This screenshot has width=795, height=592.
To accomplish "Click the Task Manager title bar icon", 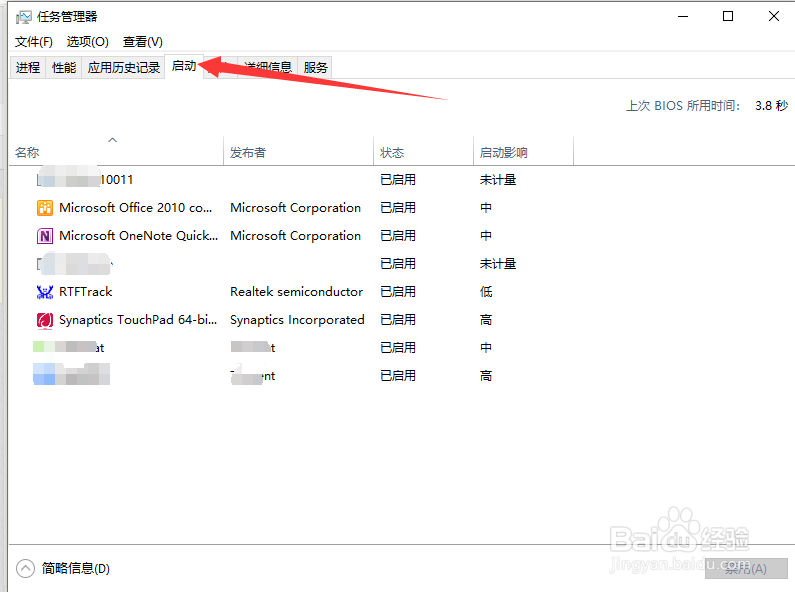I will (23, 17).
